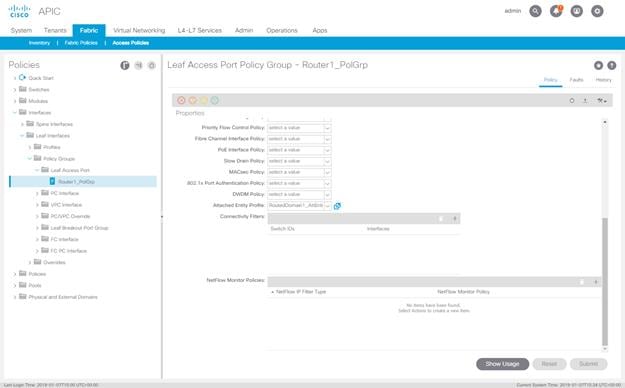The image size is (625, 388).
Task: Open the L4-L7 Services menu
Action: pyautogui.click(x=200, y=30)
